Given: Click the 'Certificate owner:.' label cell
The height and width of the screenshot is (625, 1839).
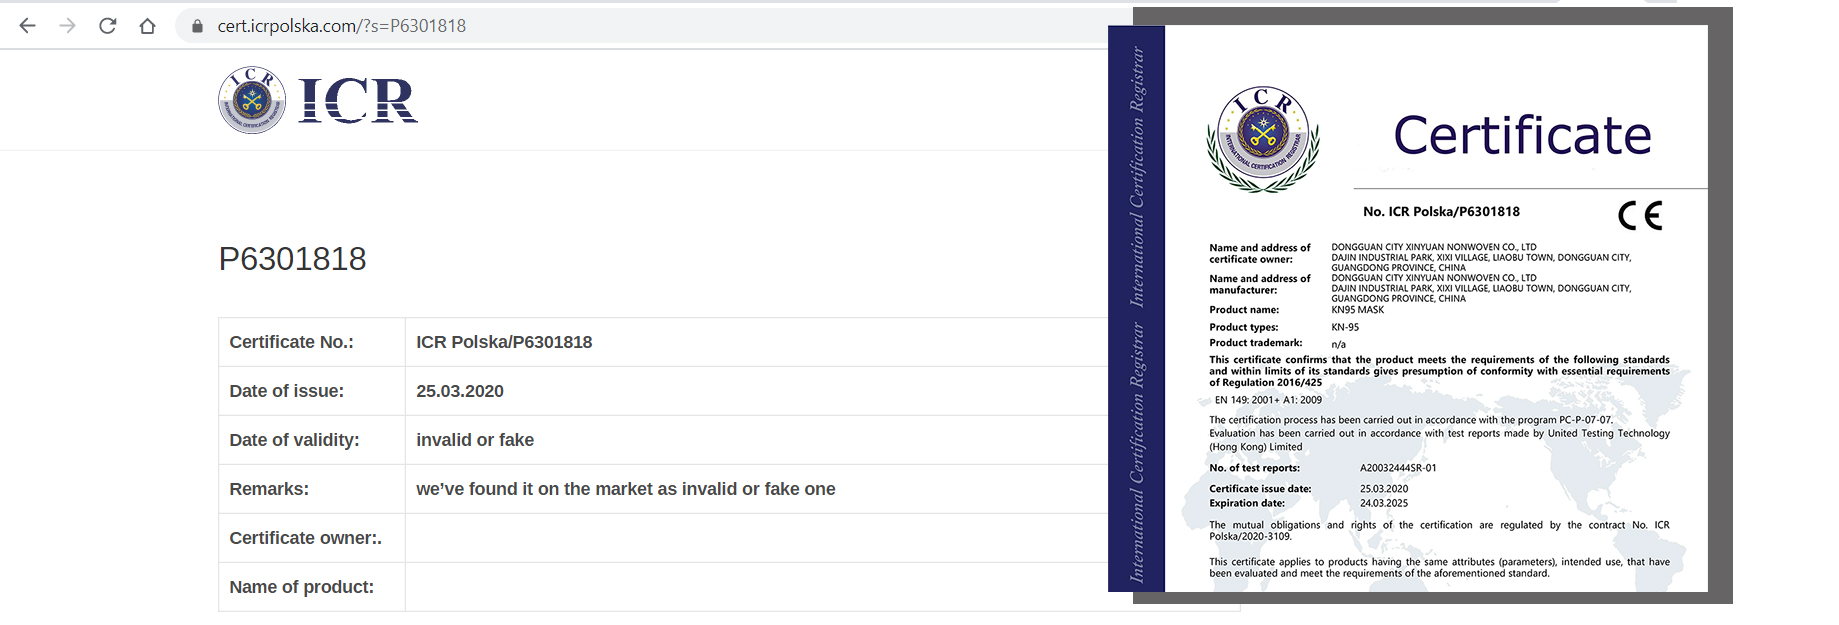Looking at the screenshot, I should click(x=312, y=538).
